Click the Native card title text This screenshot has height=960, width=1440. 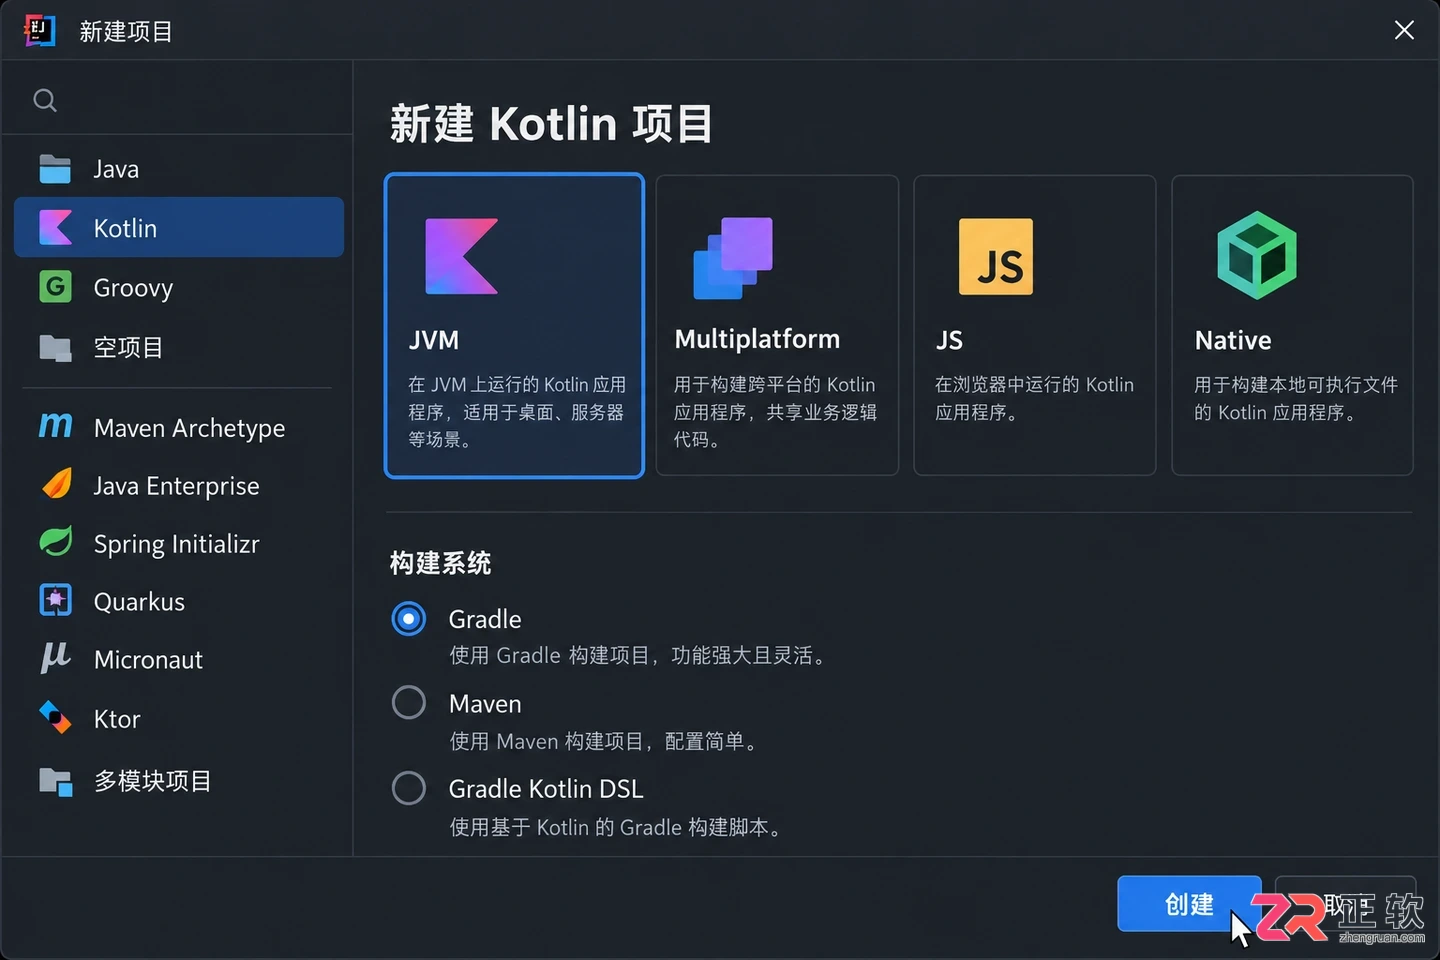[1233, 340]
